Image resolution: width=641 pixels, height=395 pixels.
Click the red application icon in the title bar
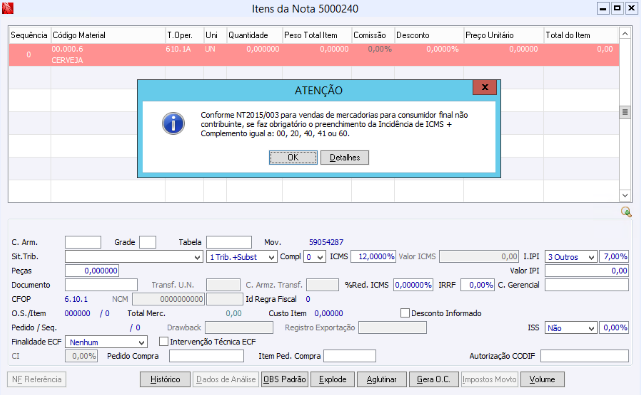pyautogui.click(x=7, y=8)
